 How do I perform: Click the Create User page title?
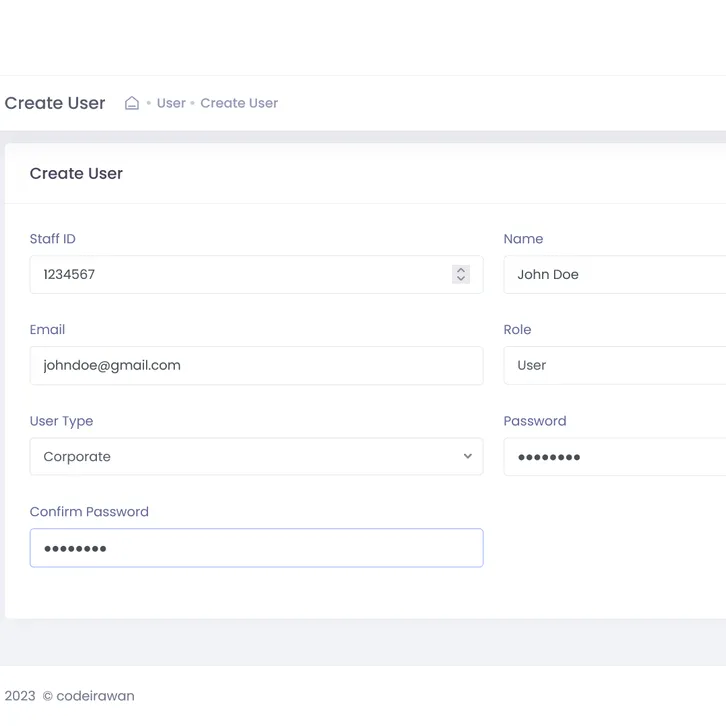pos(55,103)
